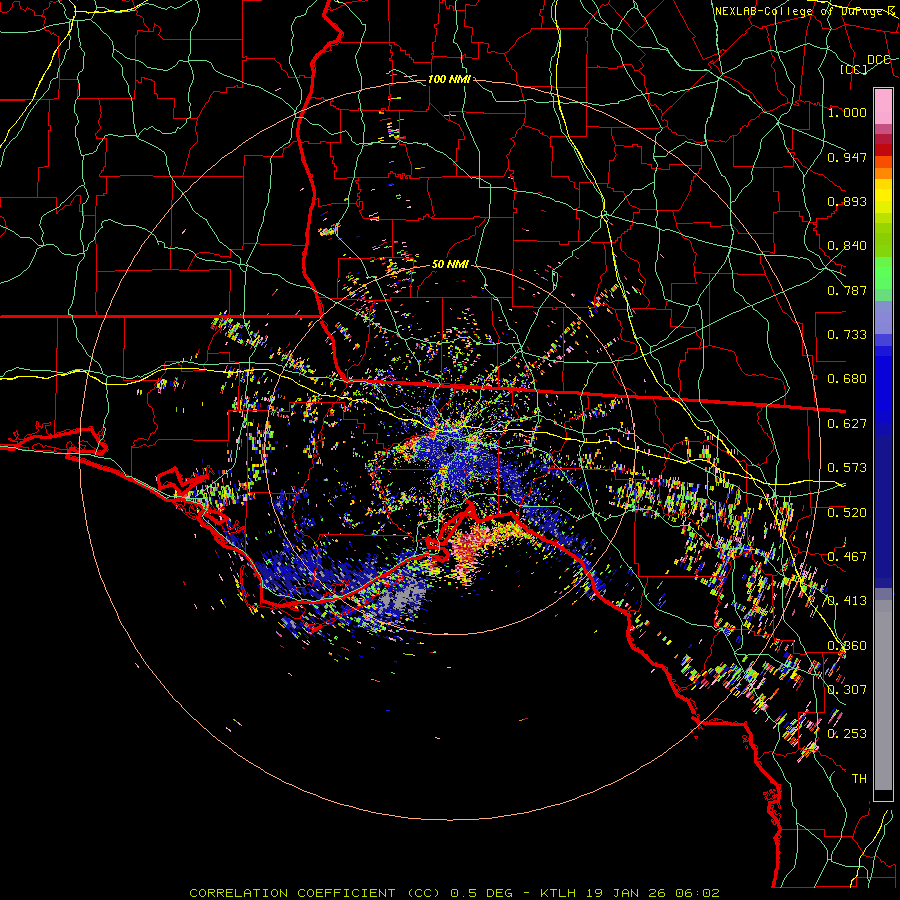This screenshot has width=900, height=900.
Task: Click the 0.840 scale value
Action: (x=847, y=246)
